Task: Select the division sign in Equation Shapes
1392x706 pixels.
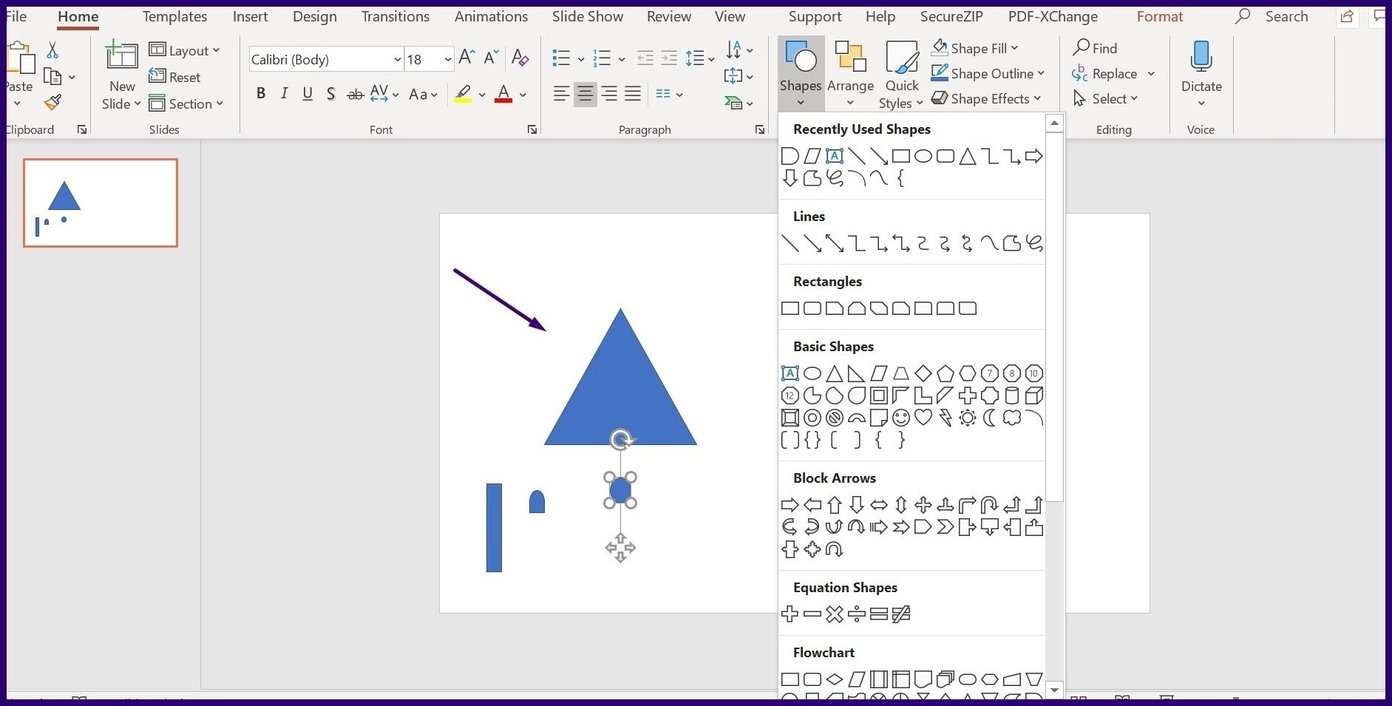Action: click(x=856, y=614)
